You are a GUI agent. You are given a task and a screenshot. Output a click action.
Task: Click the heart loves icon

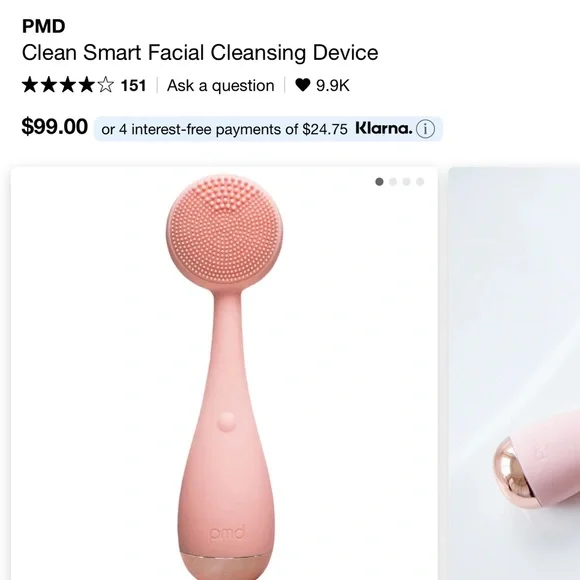[302, 85]
